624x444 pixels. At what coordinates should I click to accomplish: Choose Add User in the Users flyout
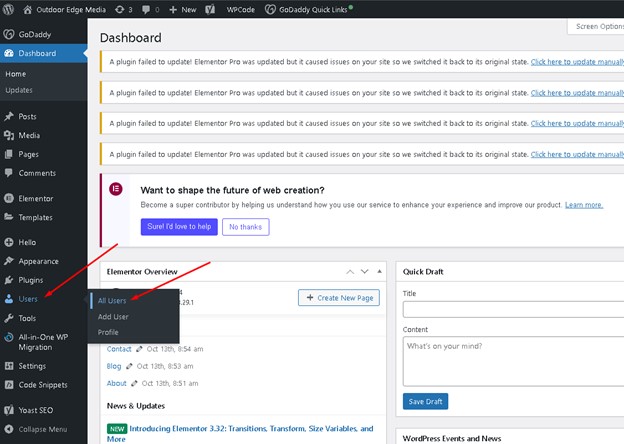pos(113,316)
